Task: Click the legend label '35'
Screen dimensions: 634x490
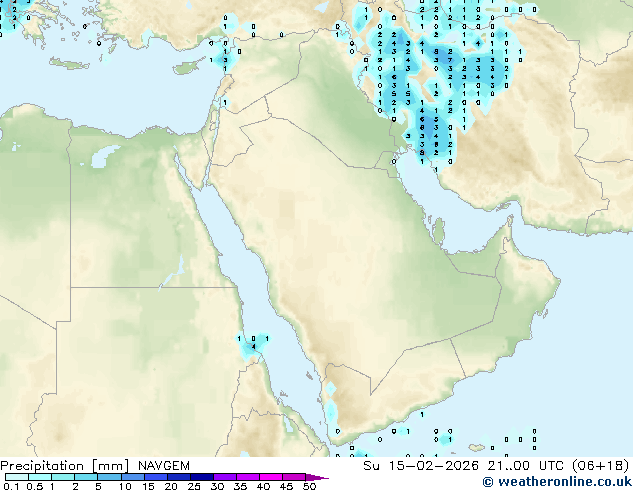Action: [241, 486]
